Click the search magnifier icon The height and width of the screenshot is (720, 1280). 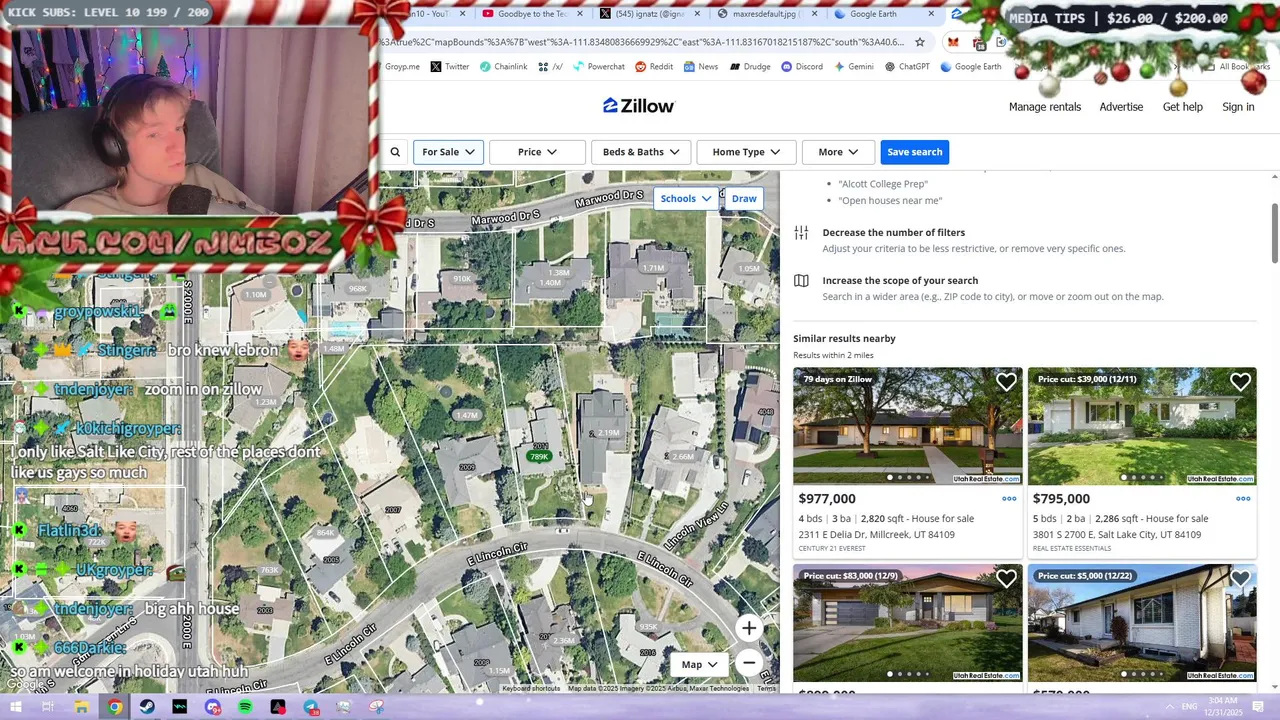pyautogui.click(x=395, y=152)
